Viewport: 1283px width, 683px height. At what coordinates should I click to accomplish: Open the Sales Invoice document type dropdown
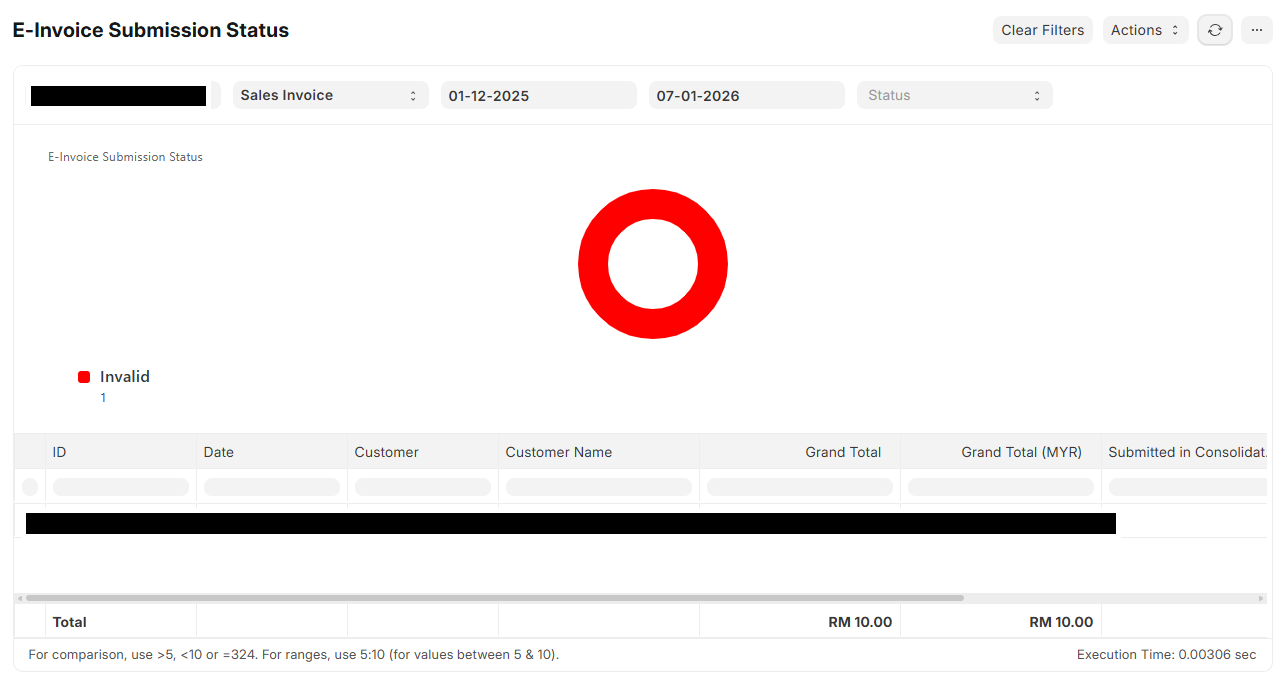(330, 95)
